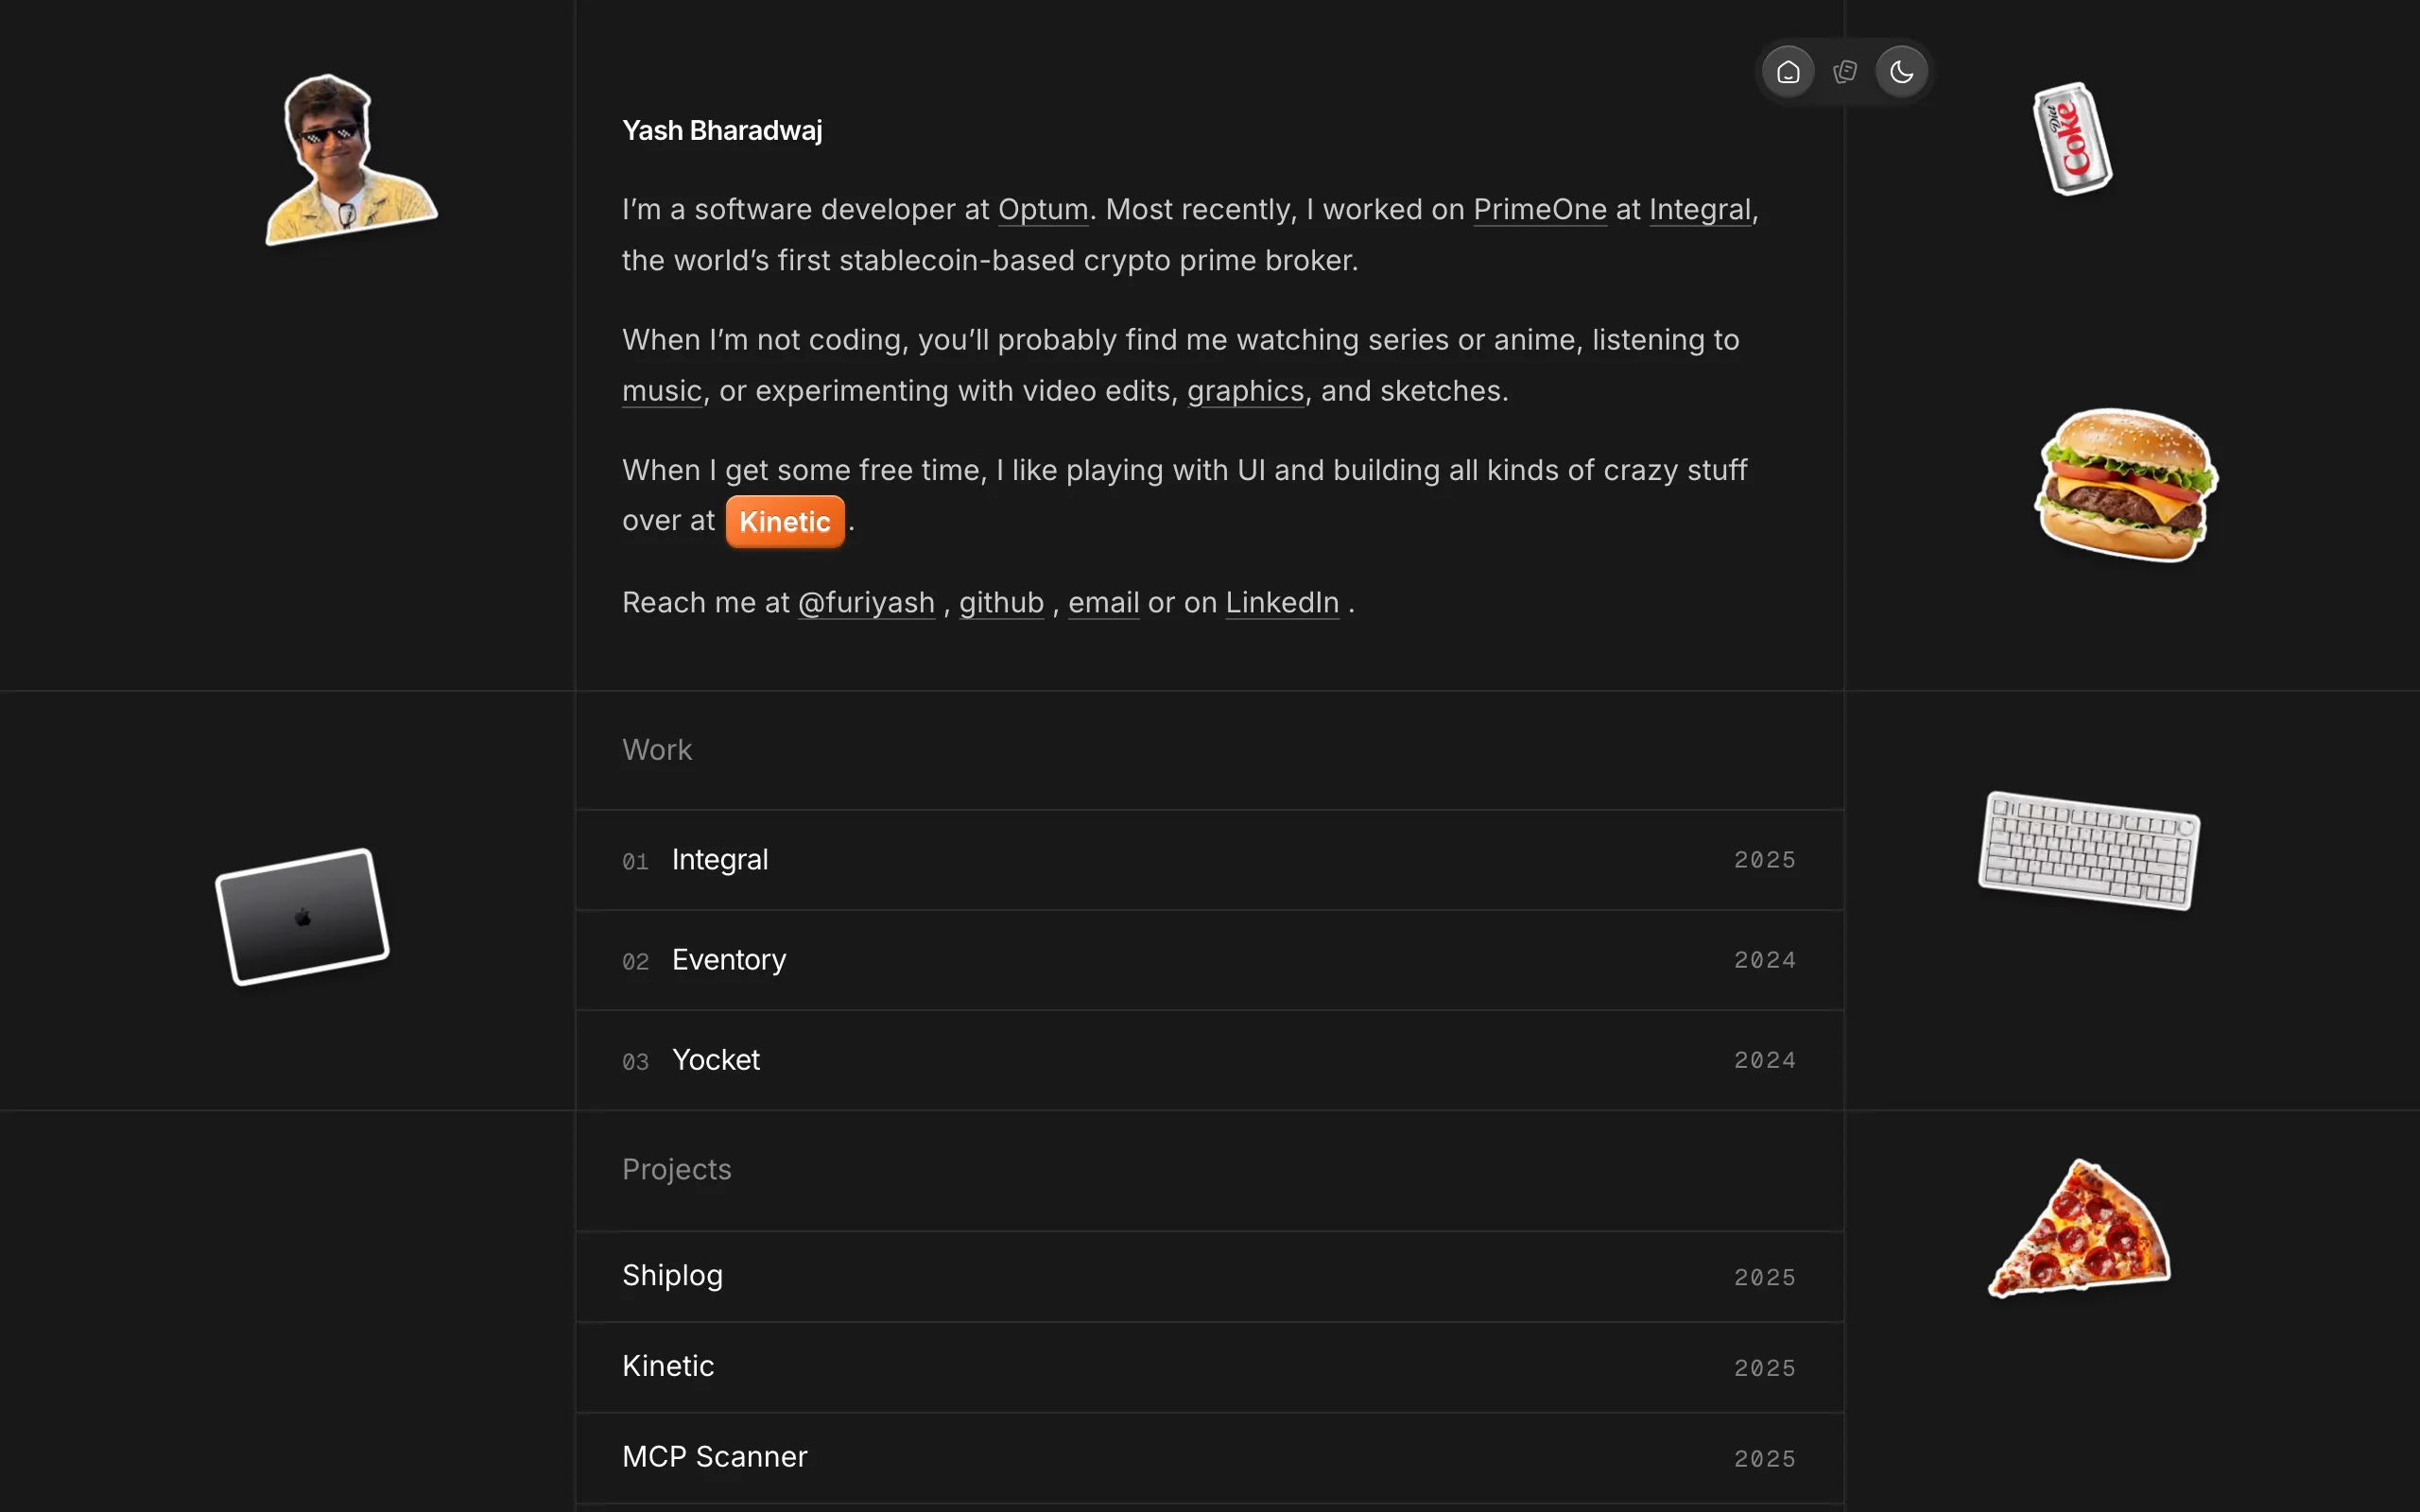The width and height of the screenshot is (2420, 1512).
Task: Open the cards/gallery icon in navigation
Action: pyautogui.click(x=1845, y=72)
